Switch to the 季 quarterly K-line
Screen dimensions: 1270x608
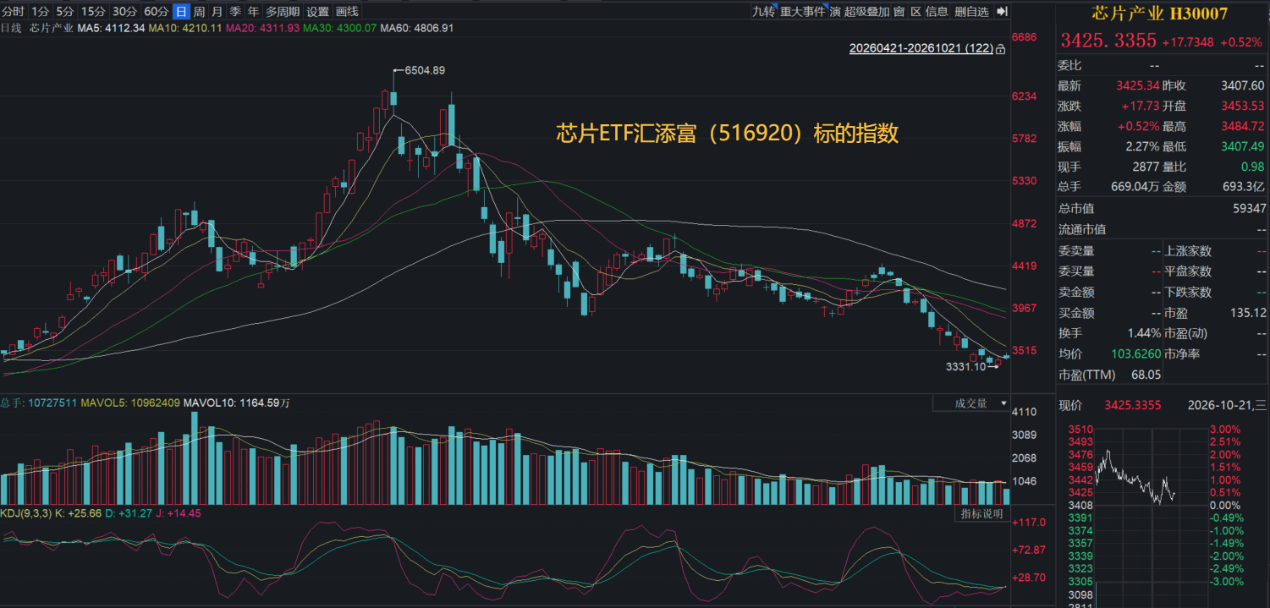(235, 12)
